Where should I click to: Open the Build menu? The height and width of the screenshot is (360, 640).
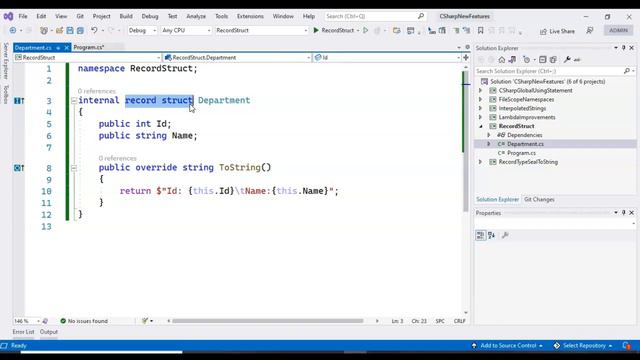tap(126, 16)
